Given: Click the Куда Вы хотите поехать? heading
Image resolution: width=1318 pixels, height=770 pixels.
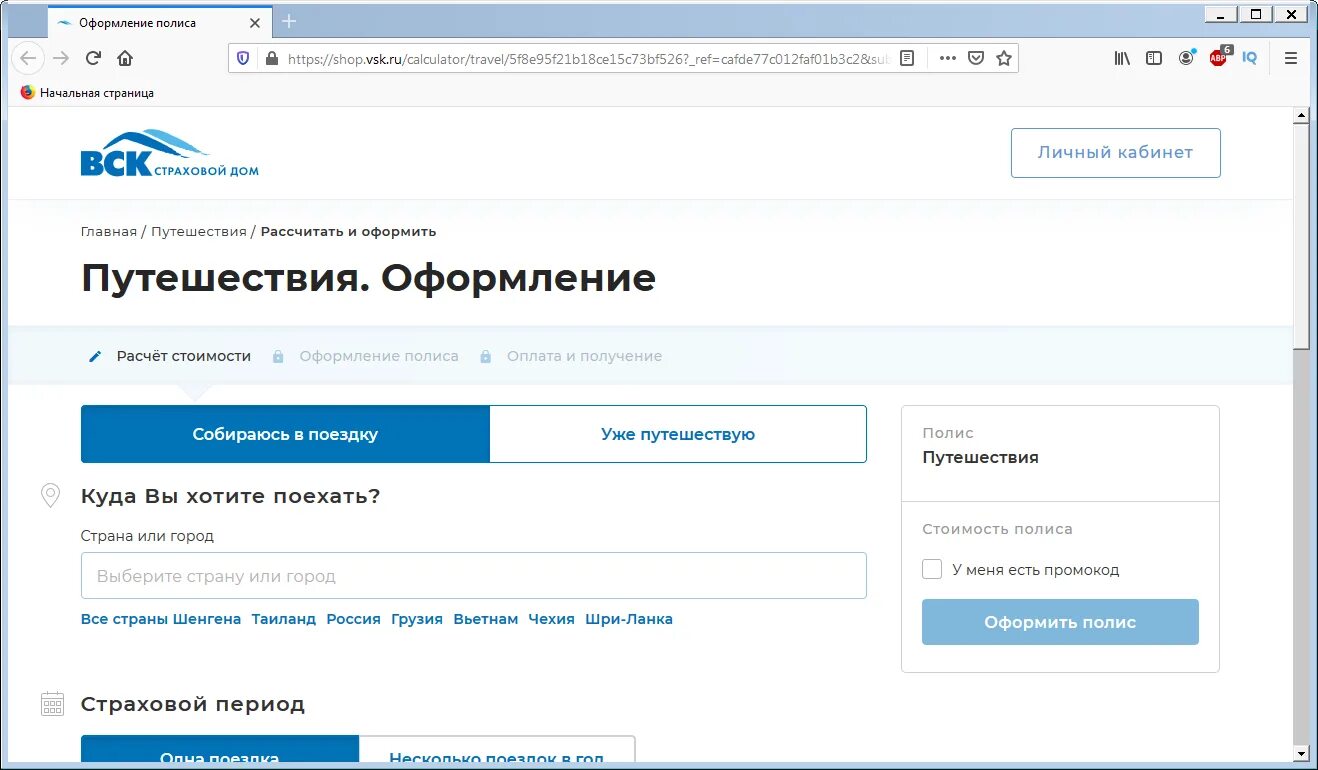Looking at the screenshot, I should click(230, 496).
